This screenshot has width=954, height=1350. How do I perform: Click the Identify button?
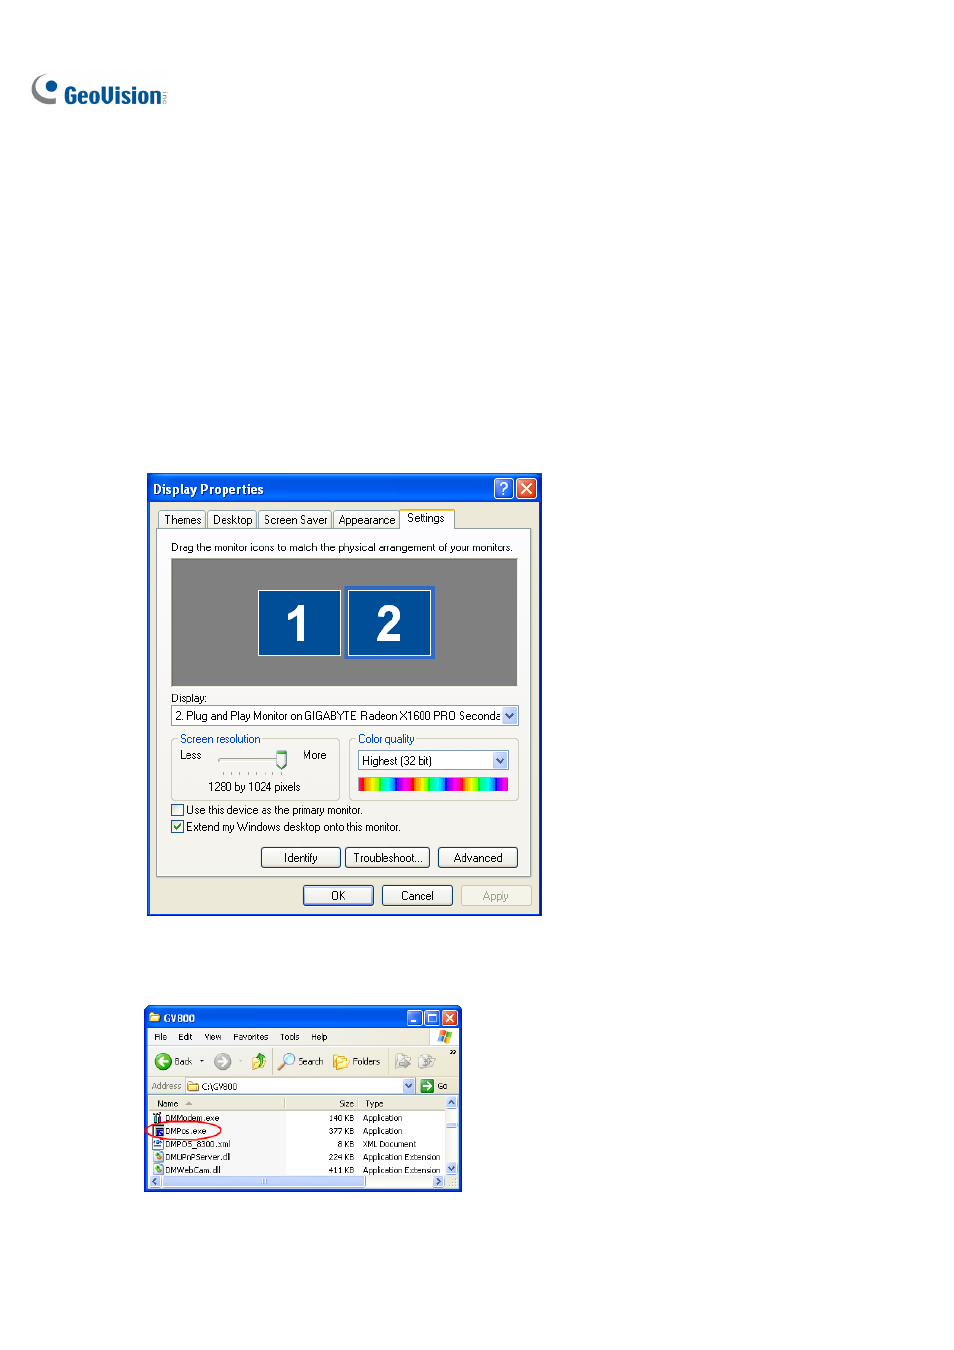(x=301, y=858)
